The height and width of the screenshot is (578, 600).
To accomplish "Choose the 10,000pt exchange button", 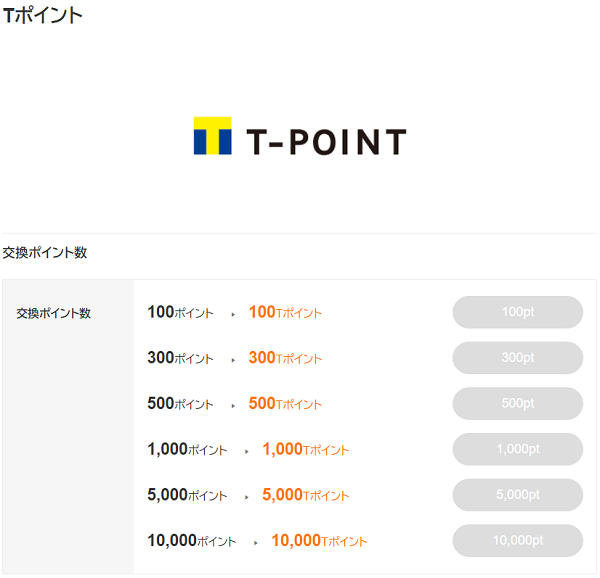I will coord(517,540).
